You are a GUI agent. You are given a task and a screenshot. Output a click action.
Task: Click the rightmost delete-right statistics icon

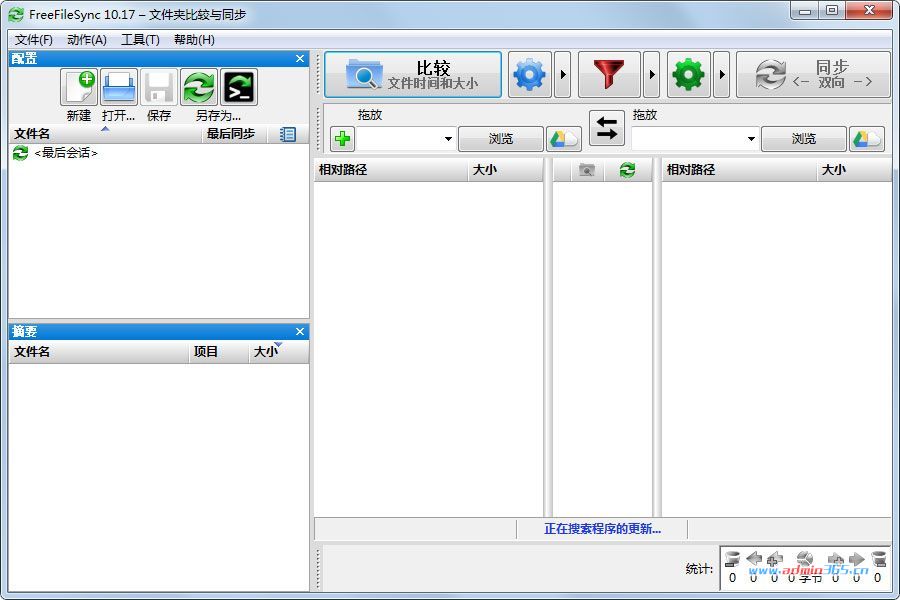pos(878,558)
